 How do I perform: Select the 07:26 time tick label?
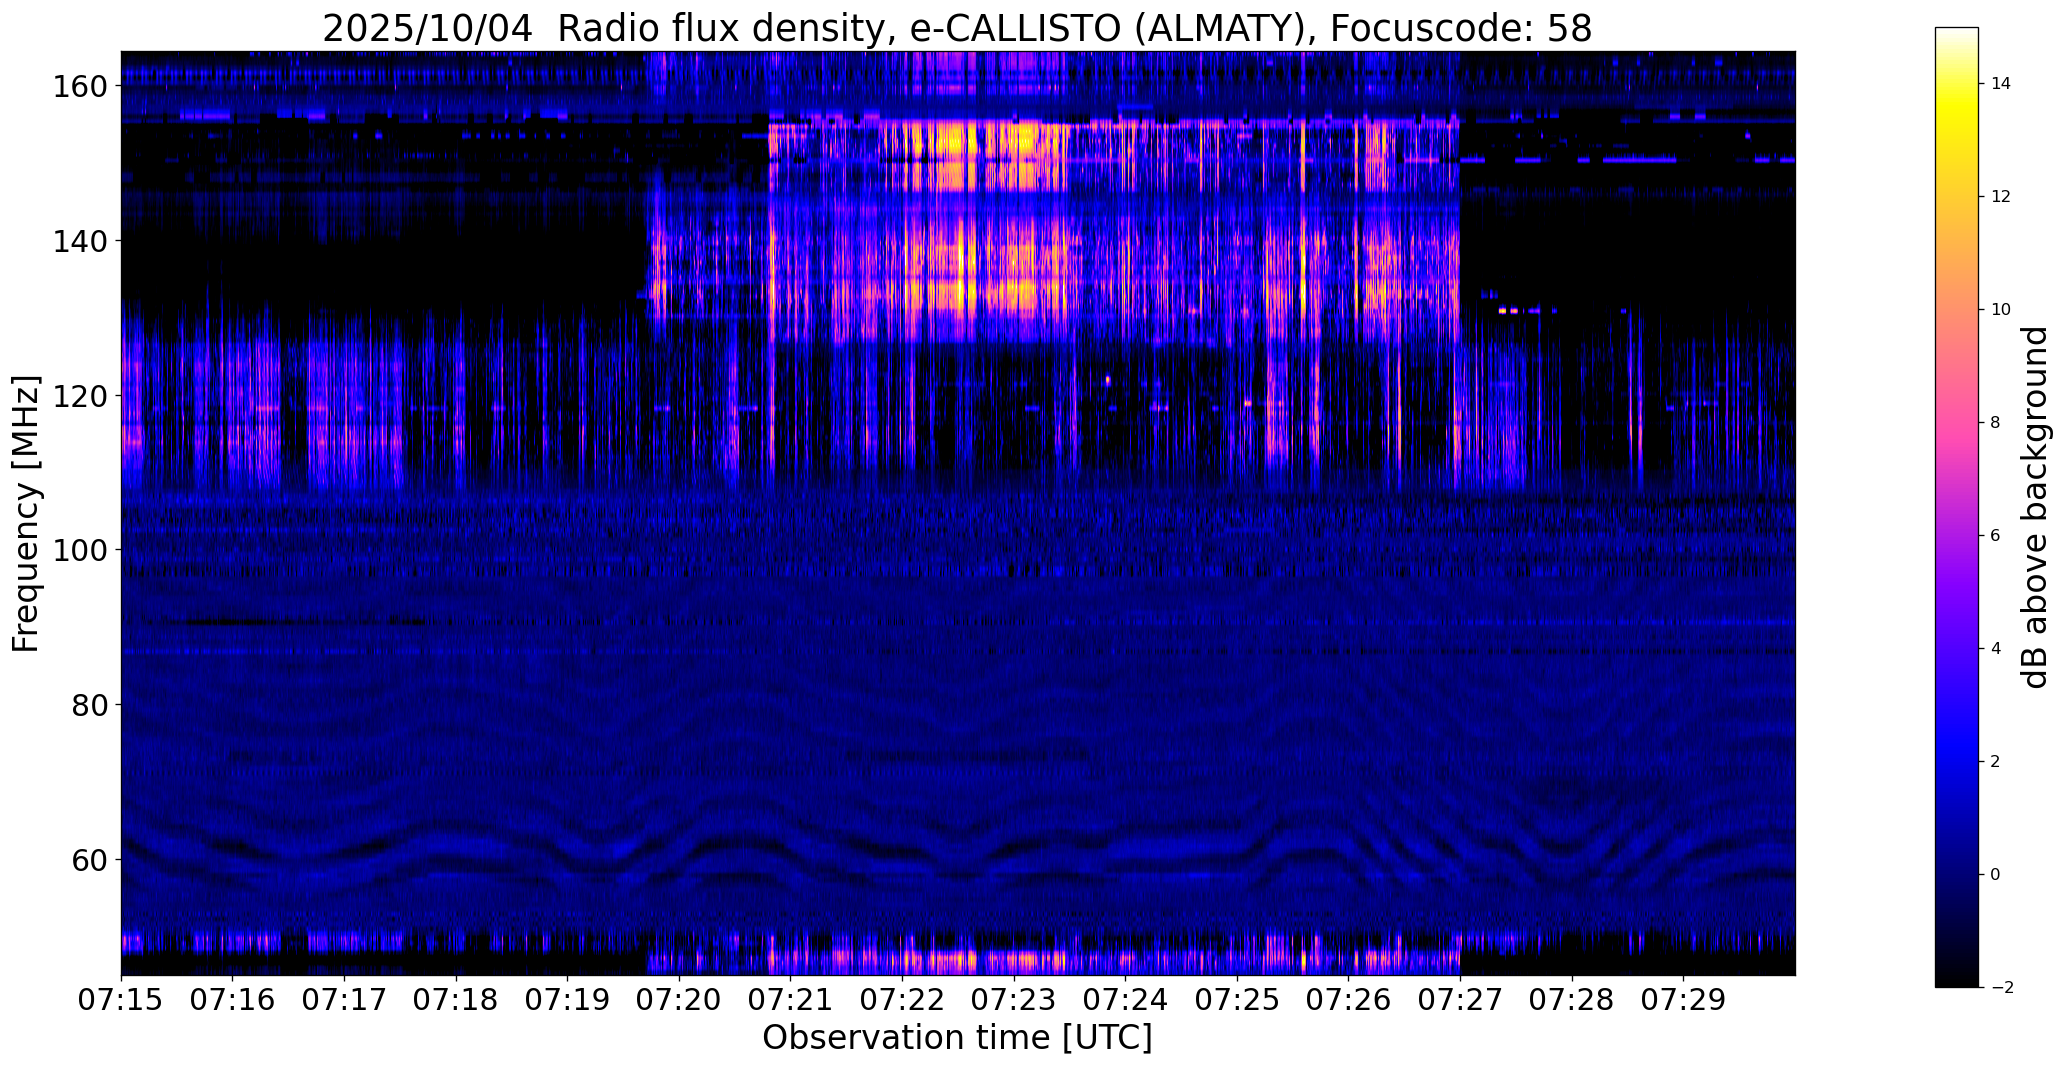coord(1349,1001)
